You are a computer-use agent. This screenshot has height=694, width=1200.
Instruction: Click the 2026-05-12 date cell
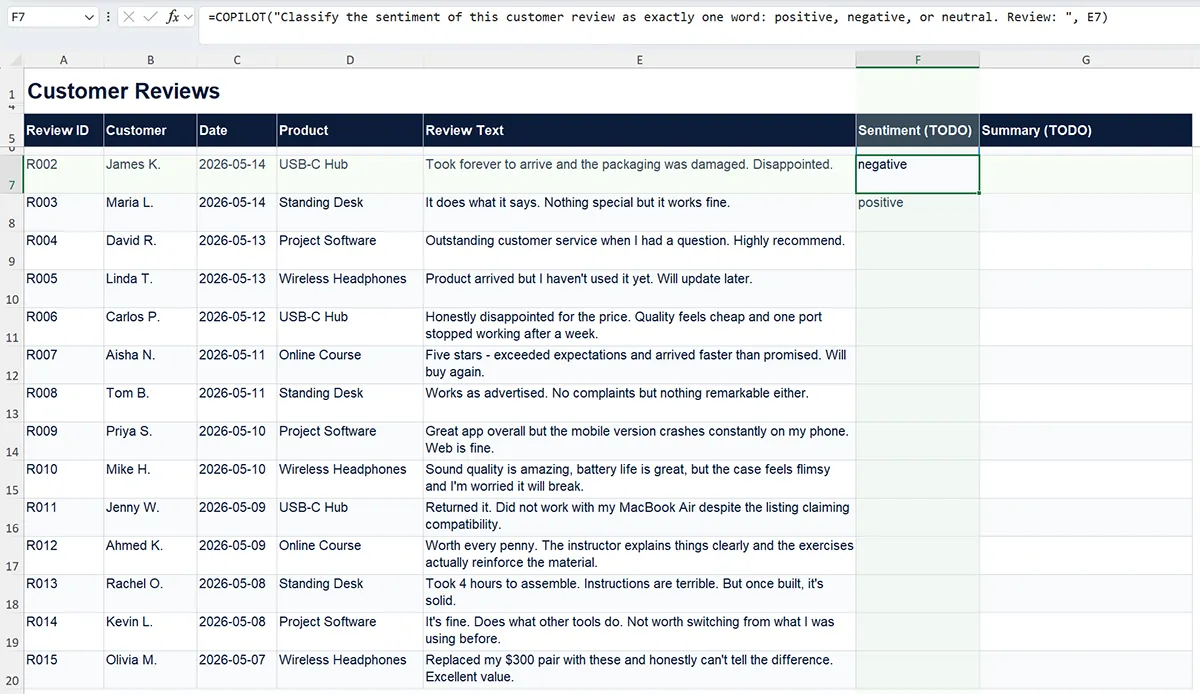pos(237,327)
